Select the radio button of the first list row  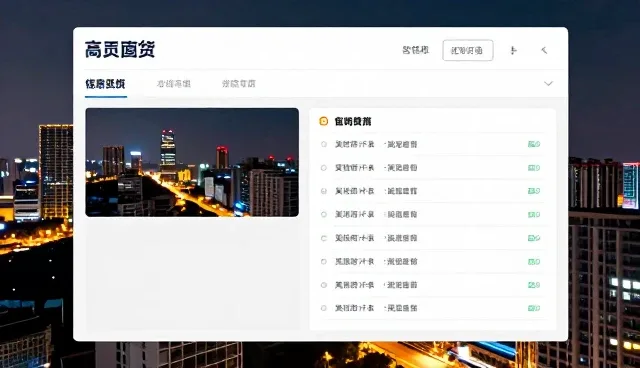click(x=324, y=144)
